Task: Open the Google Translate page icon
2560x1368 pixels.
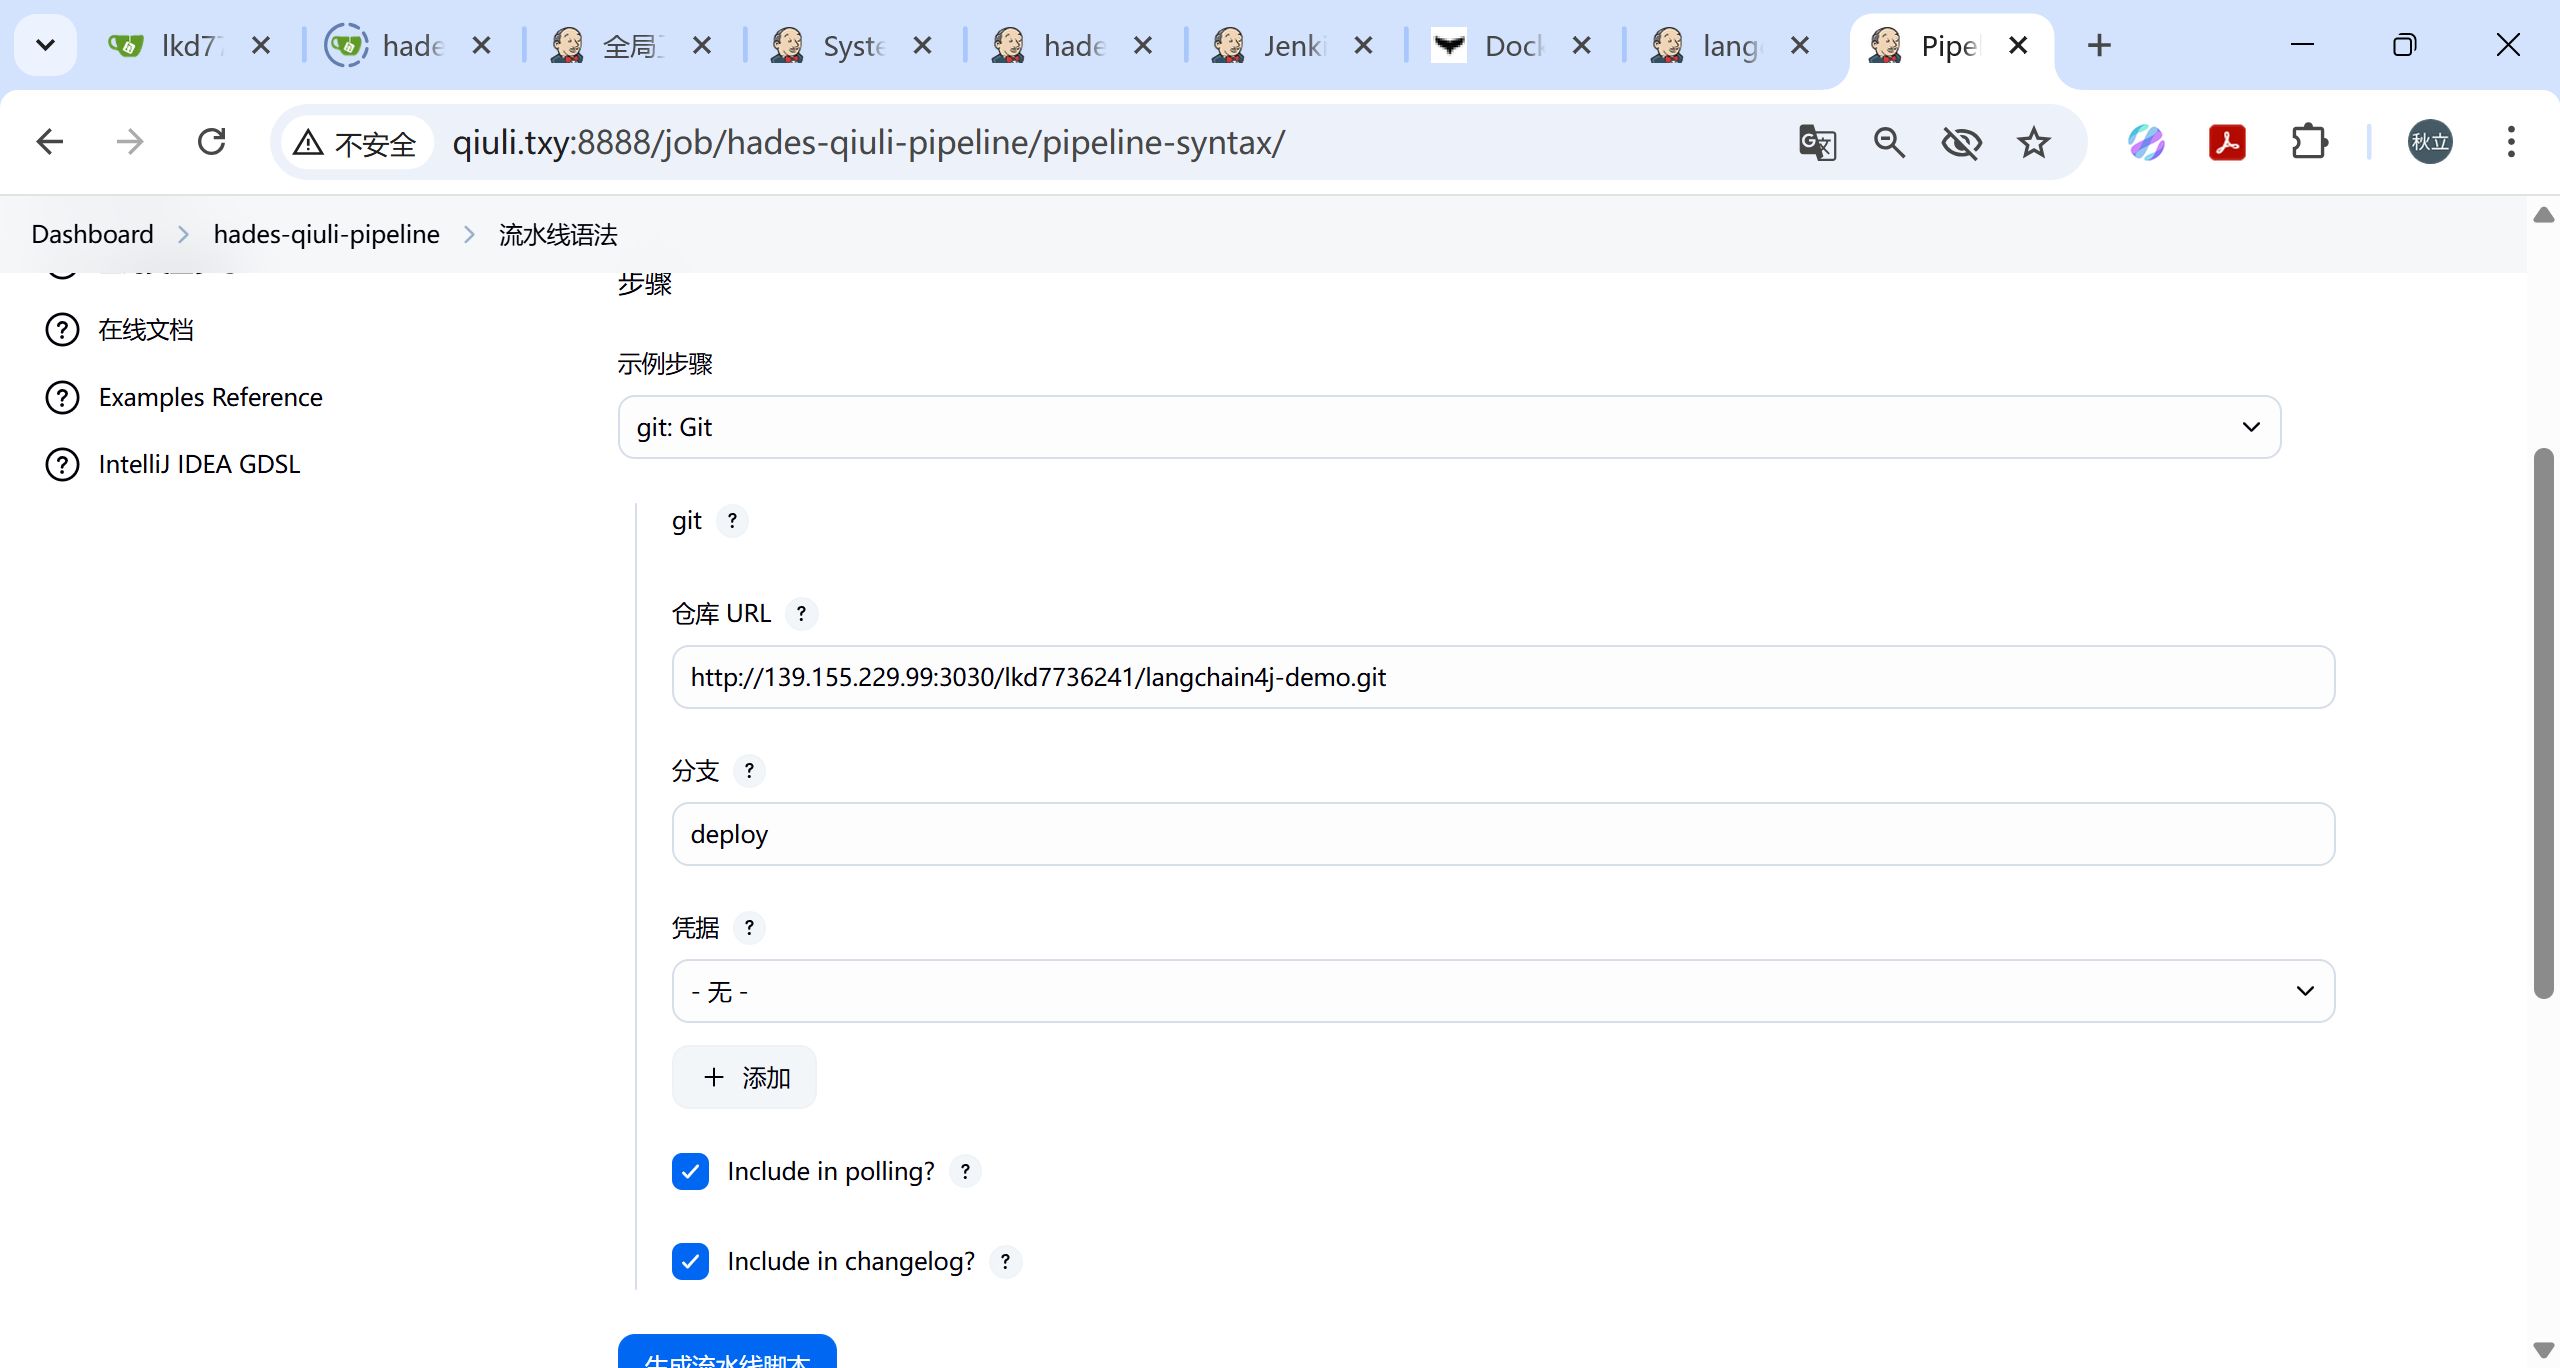Action: (1816, 143)
